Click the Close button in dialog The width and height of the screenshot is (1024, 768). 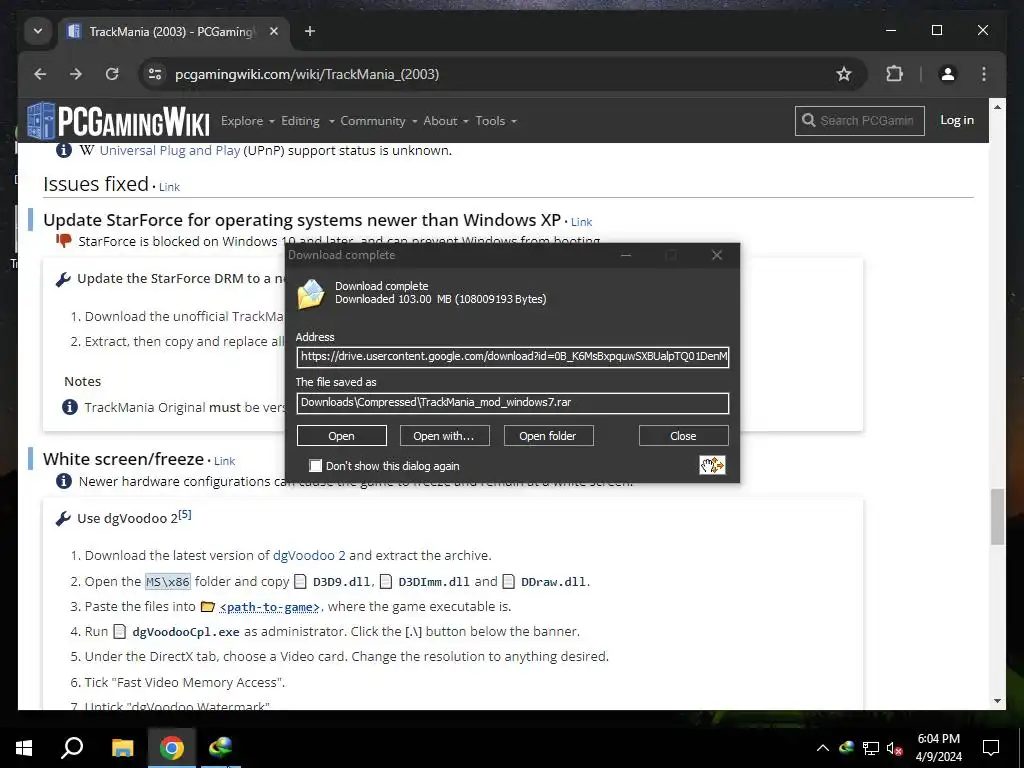tap(683, 436)
